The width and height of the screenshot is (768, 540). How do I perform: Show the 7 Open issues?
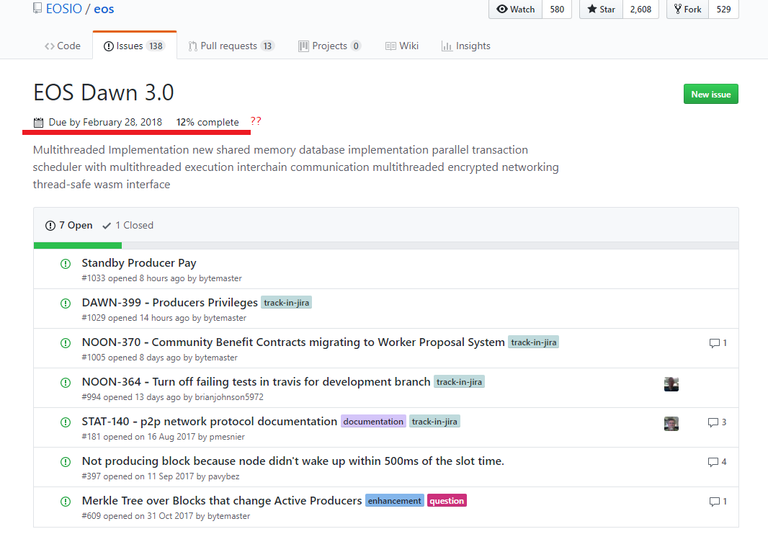pyautogui.click(x=69, y=226)
